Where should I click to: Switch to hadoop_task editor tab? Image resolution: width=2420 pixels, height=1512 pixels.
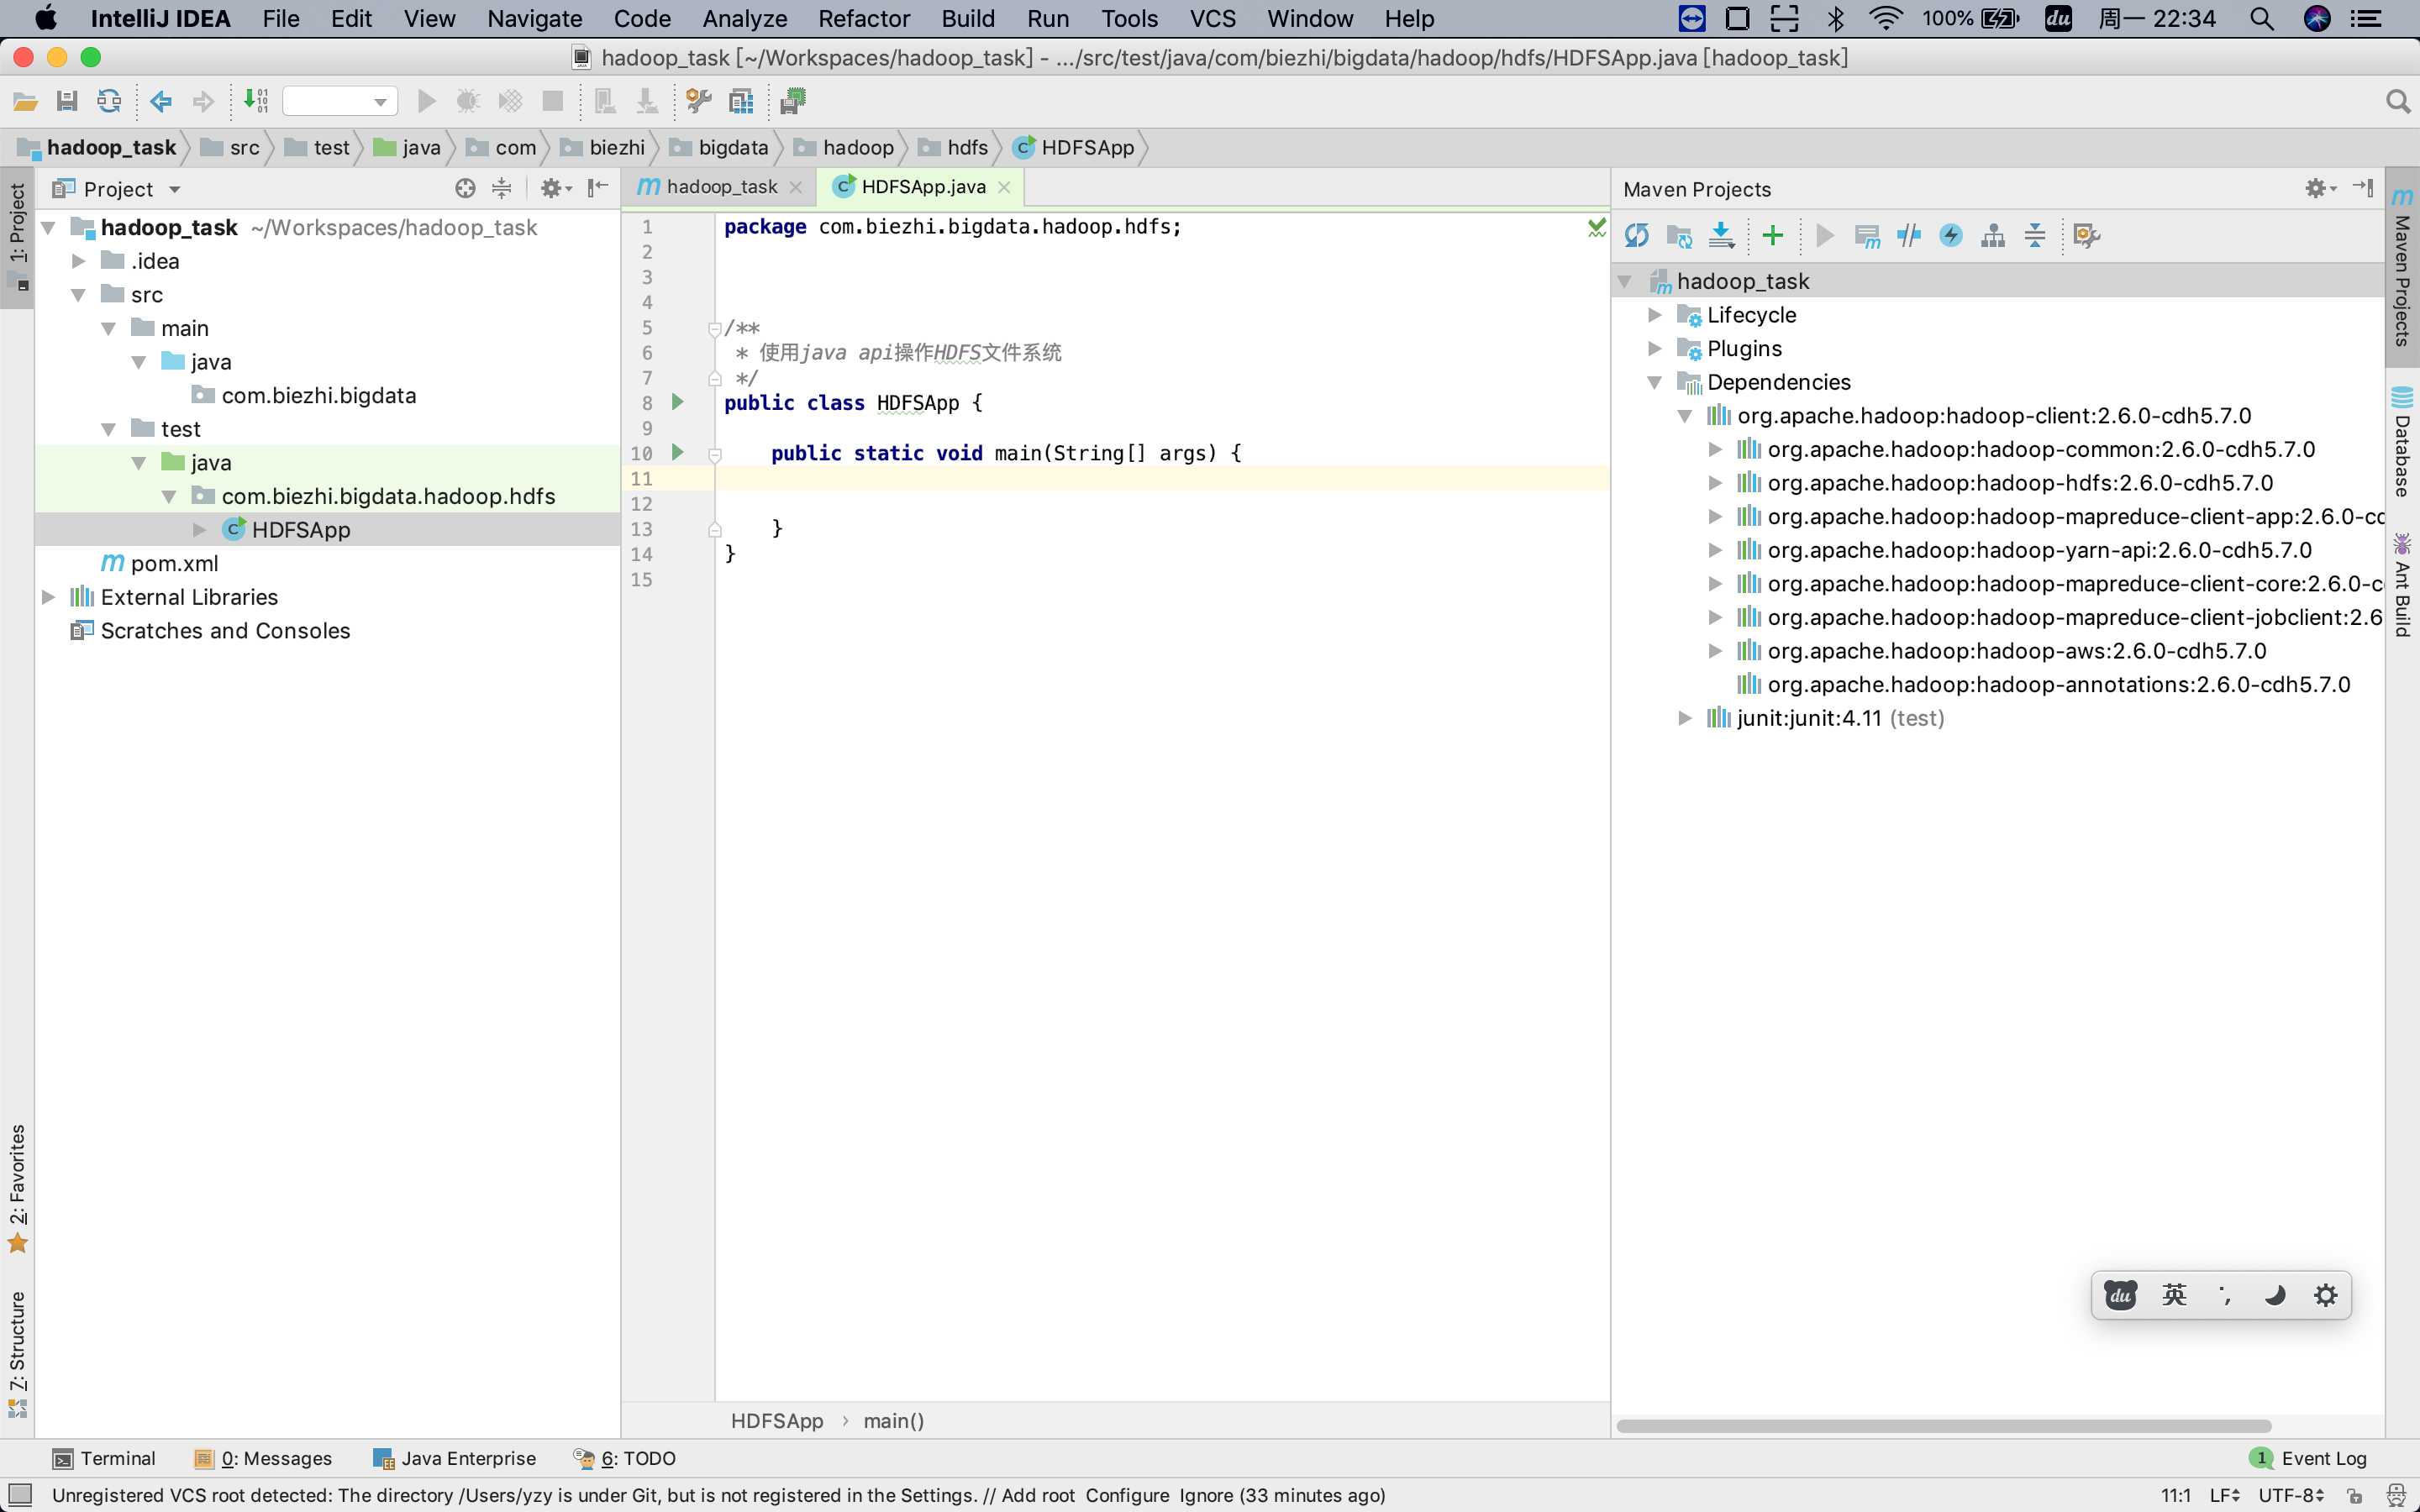(x=720, y=187)
